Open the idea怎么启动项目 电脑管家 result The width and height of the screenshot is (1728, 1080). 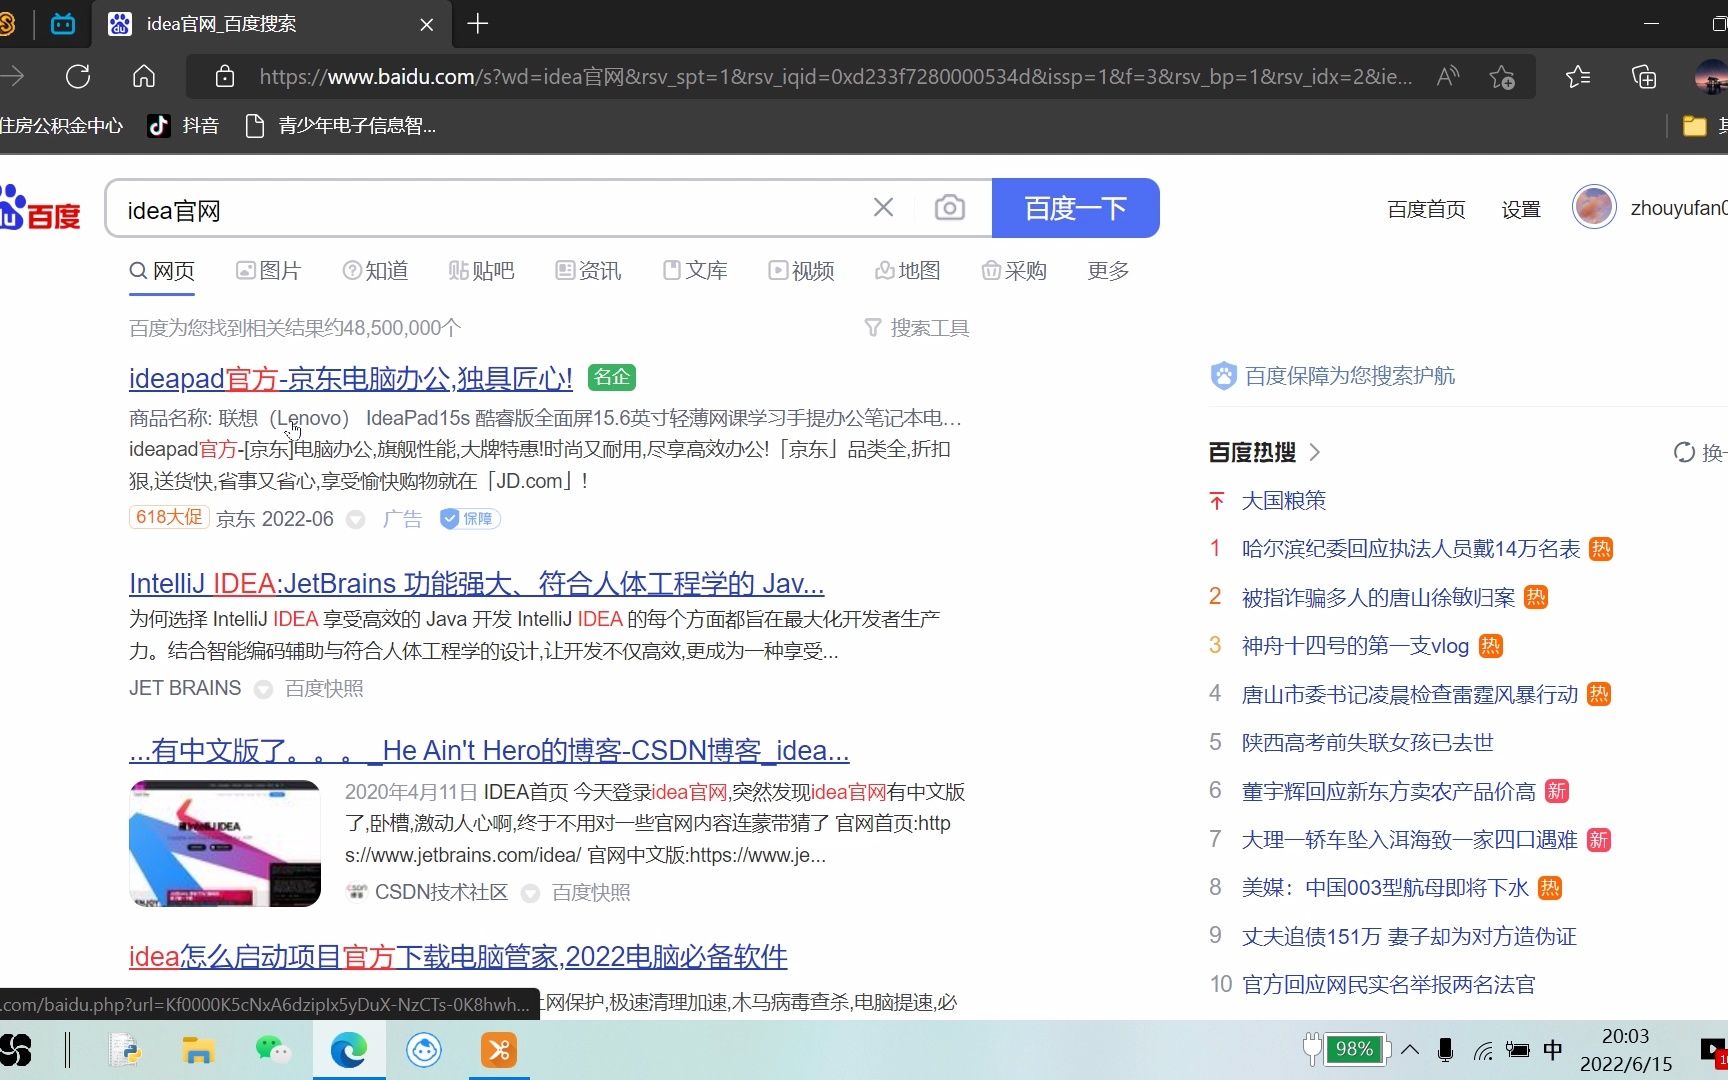pyautogui.click(x=458, y=957)
